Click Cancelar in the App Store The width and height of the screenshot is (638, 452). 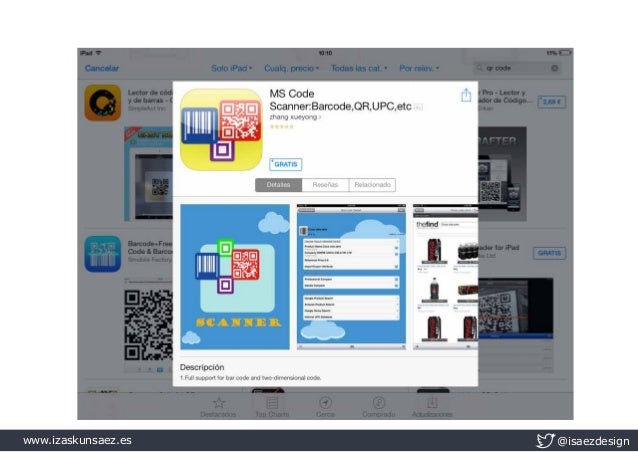(x=102, y=68)
